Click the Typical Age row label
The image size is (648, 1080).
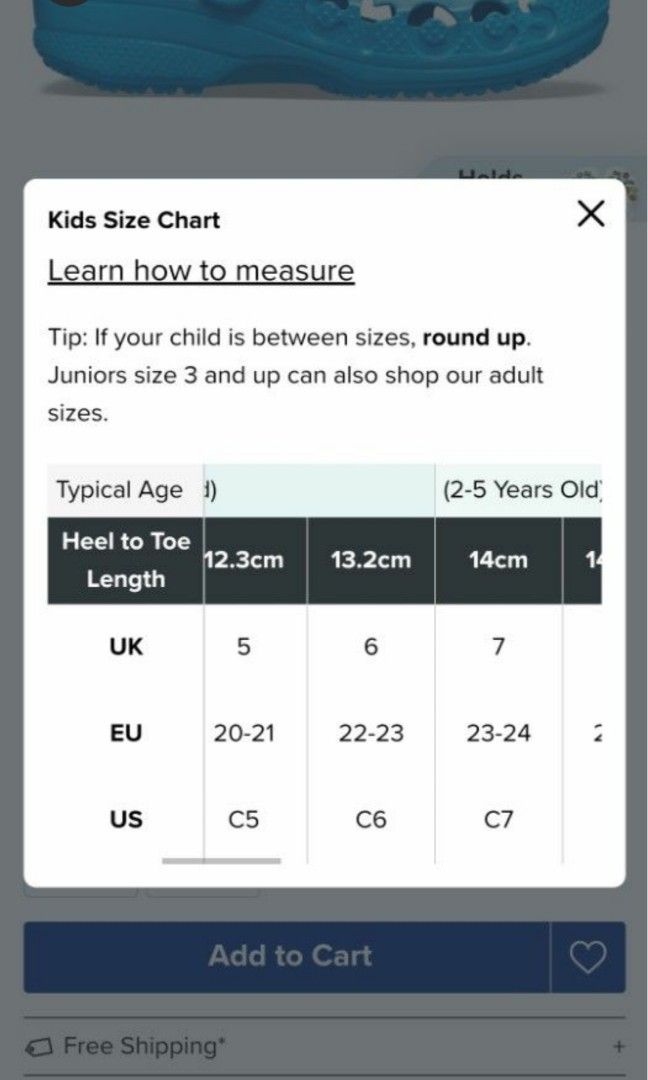120,490
